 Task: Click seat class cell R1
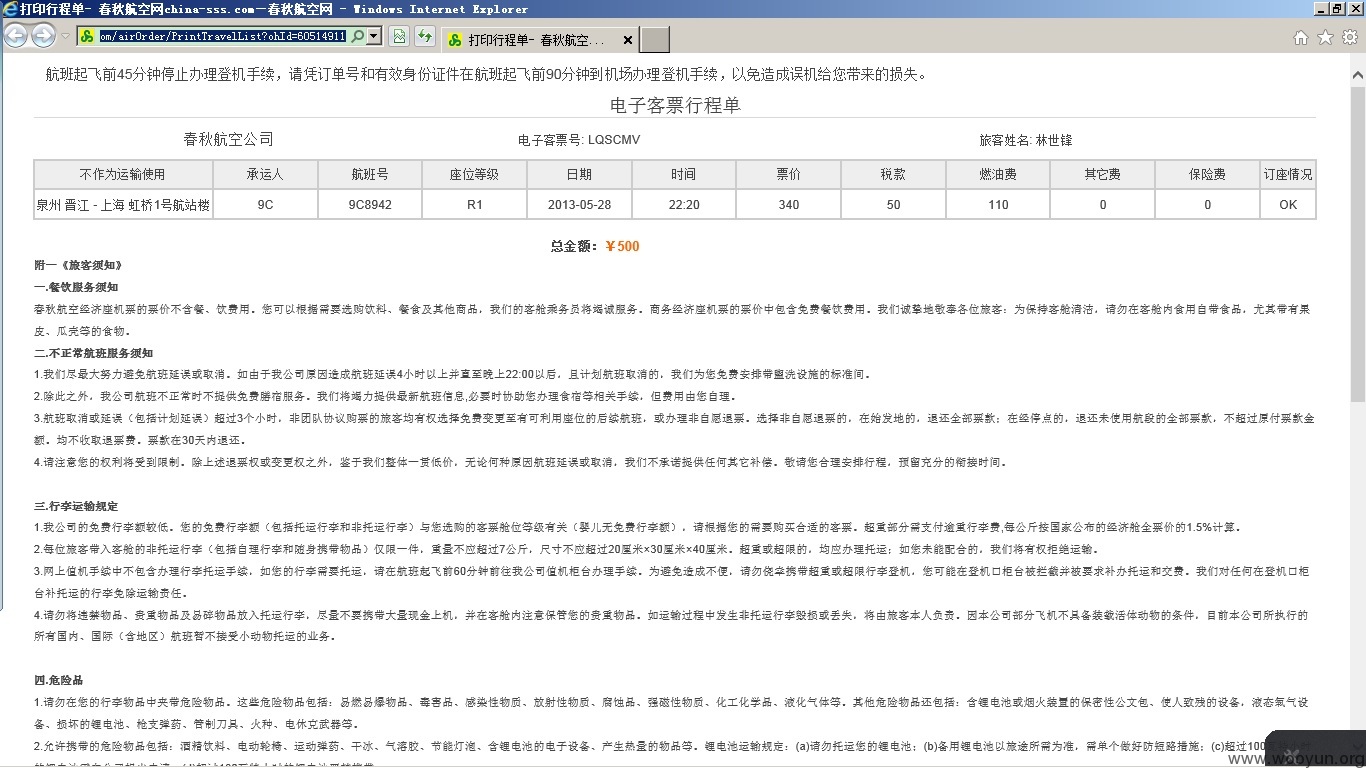(x=474, y=204)
